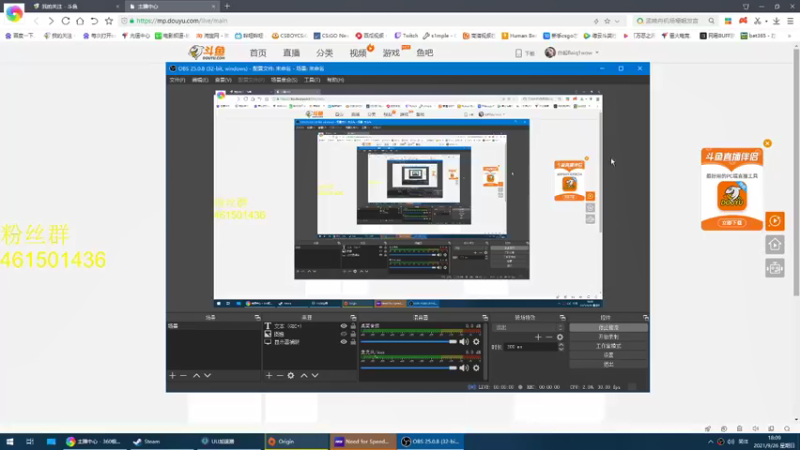
Task: Open source properties gear in OBS sources panel
Action: pos(291,376)
